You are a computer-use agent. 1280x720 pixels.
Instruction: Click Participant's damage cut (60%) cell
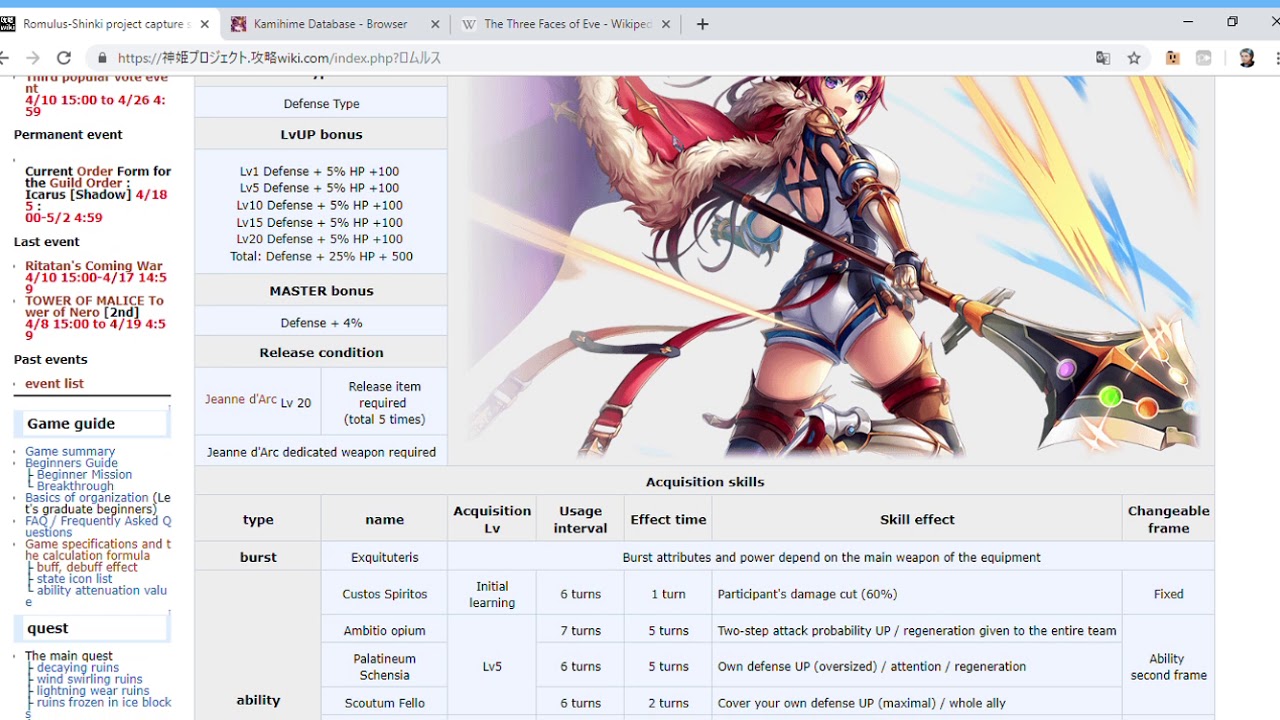(917, 594)
